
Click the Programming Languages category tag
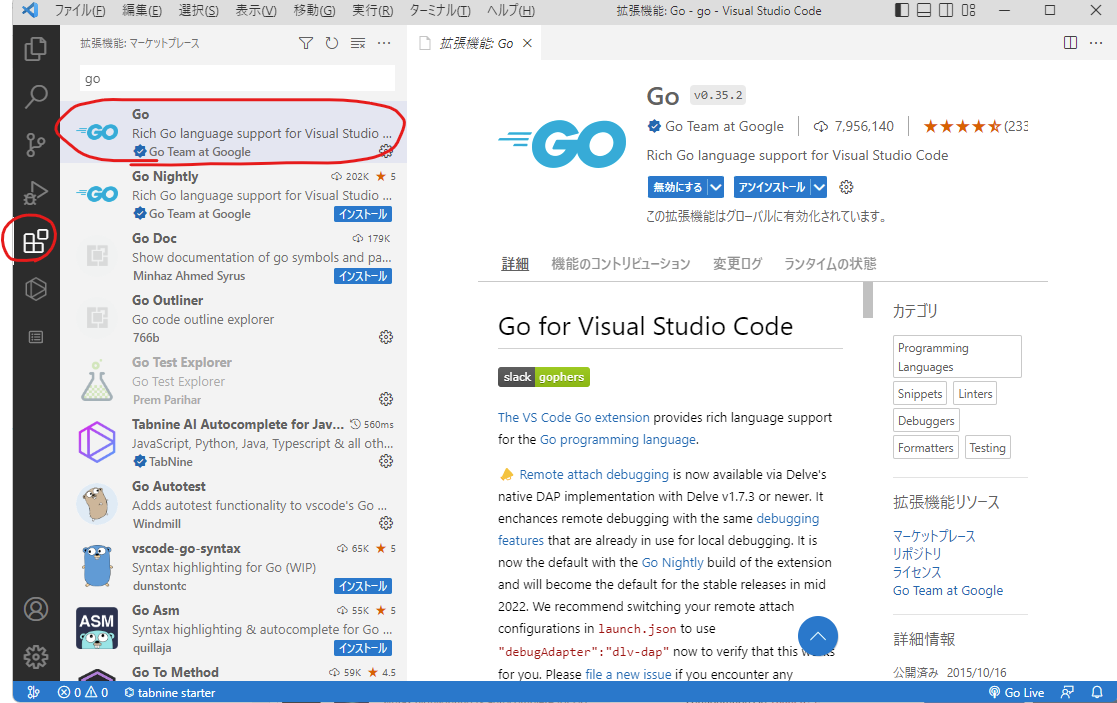tap(957, 357)
